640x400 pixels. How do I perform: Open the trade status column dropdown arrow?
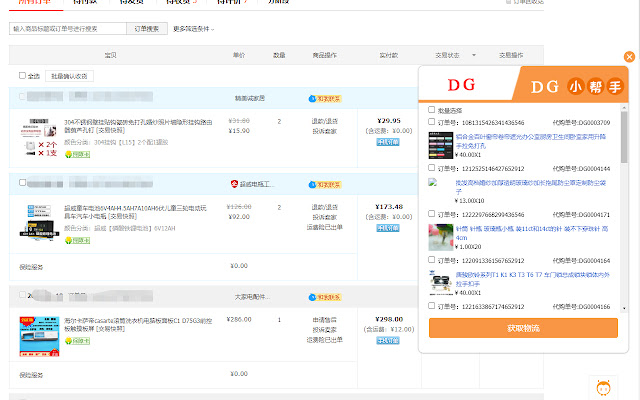tap(474, 55)
